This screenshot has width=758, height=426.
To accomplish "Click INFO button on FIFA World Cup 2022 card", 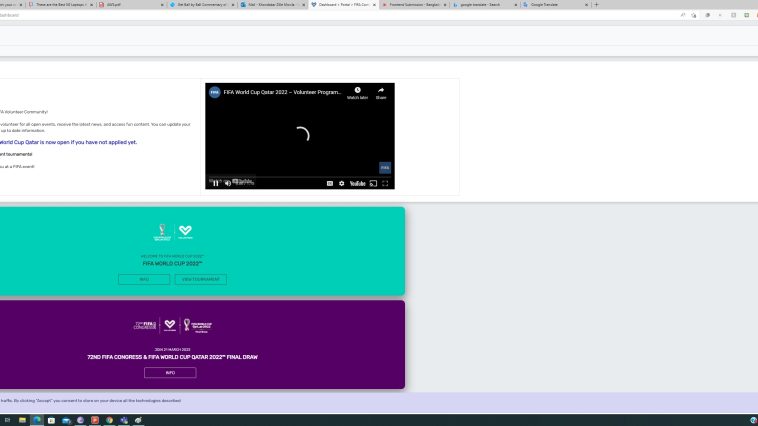I will click(144, 280).
